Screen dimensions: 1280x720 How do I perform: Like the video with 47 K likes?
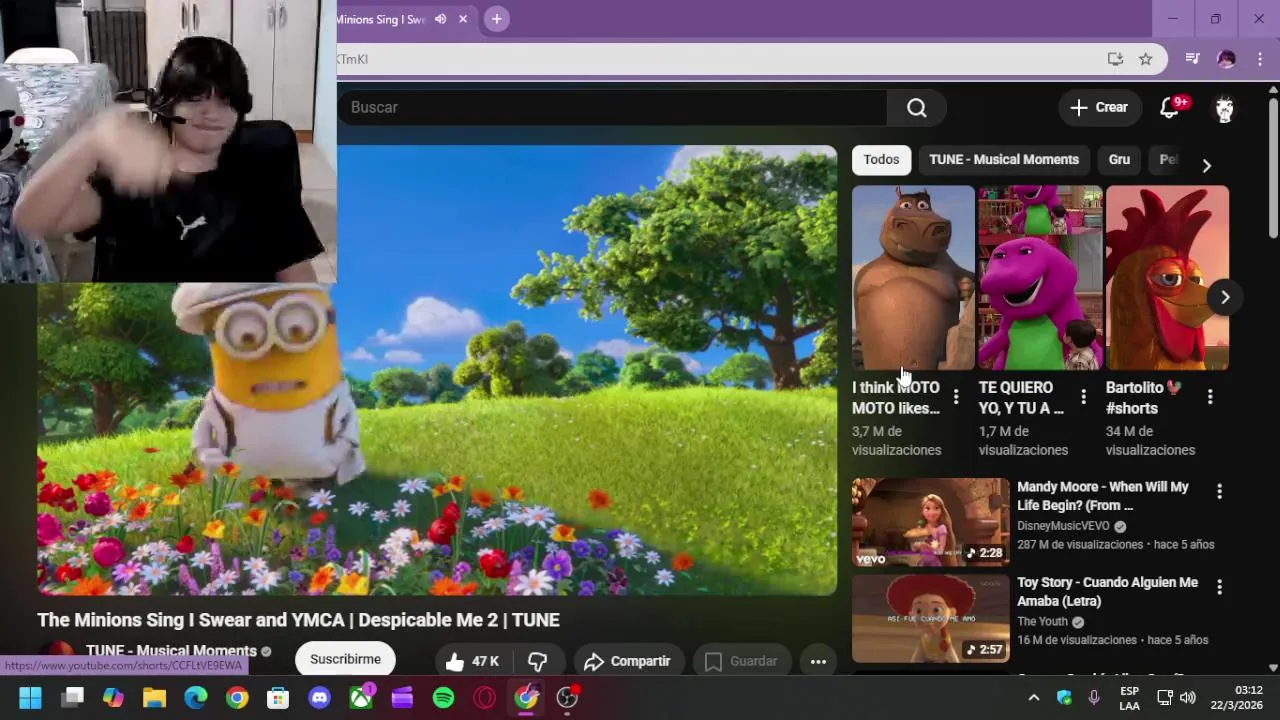pos(472,661)
